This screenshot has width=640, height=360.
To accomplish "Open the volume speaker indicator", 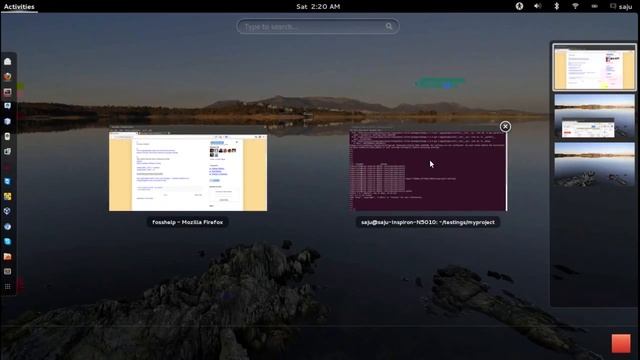I will pos(538,6).
